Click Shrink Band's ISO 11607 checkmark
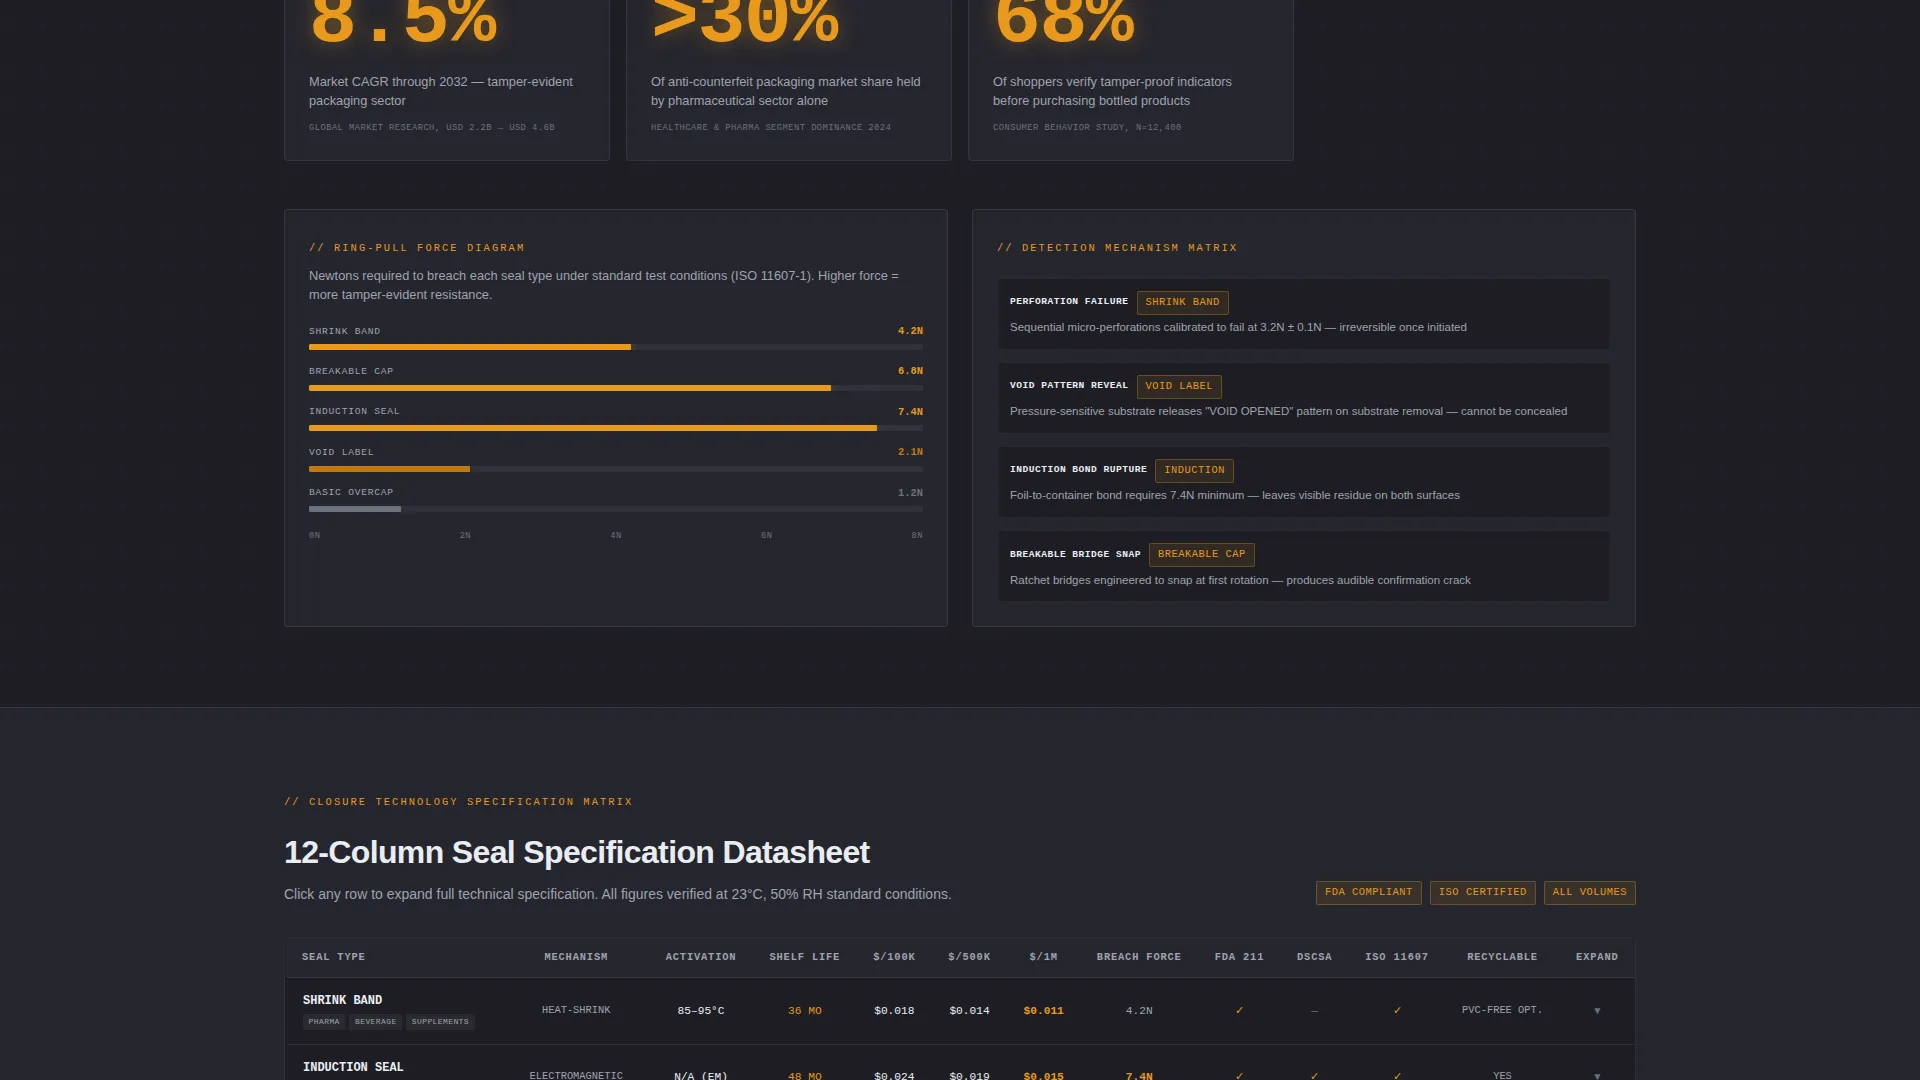Screen dimensions: 1920x1080 coord(1396,1011)
